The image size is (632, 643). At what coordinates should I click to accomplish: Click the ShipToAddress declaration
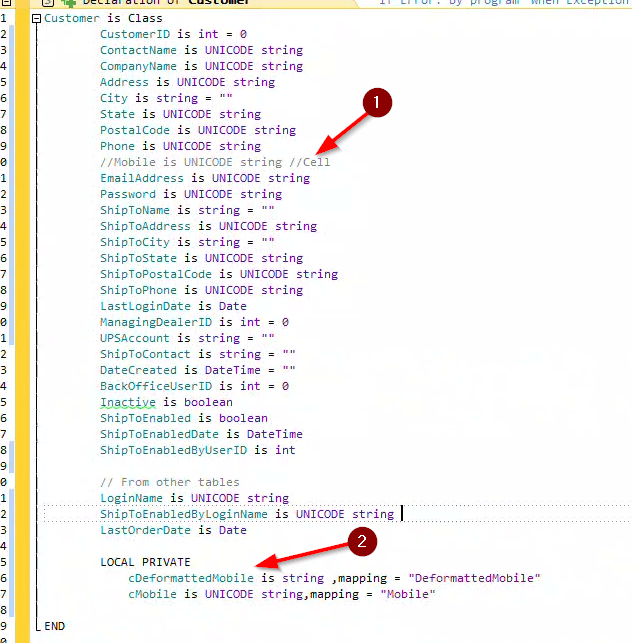click(x=209, y=226)
